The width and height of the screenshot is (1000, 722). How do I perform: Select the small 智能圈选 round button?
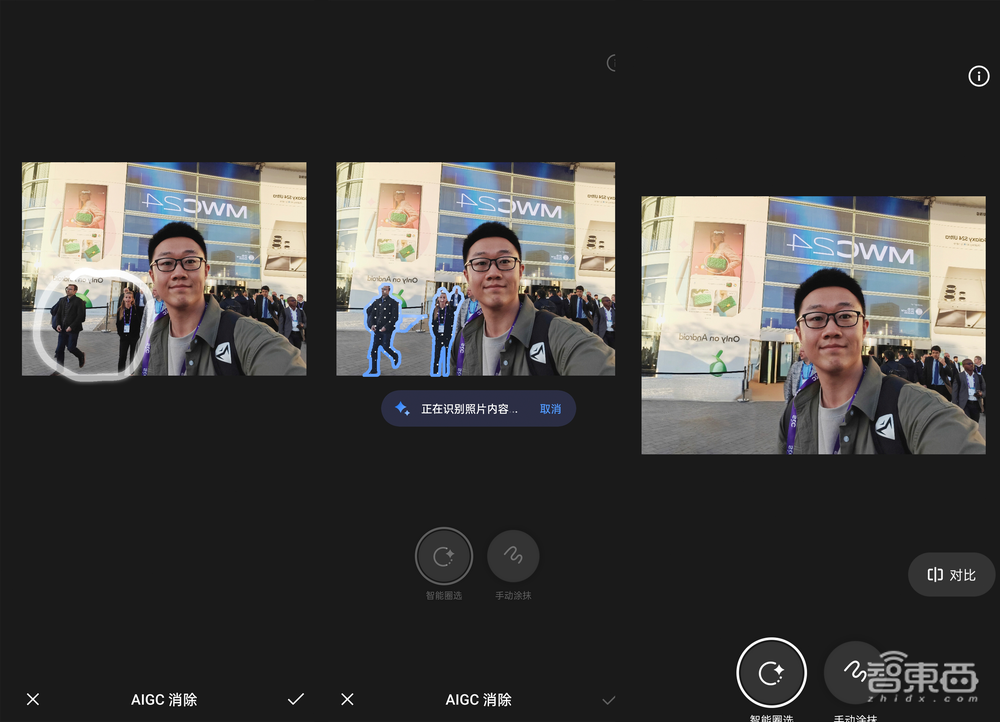pos(443,556)
